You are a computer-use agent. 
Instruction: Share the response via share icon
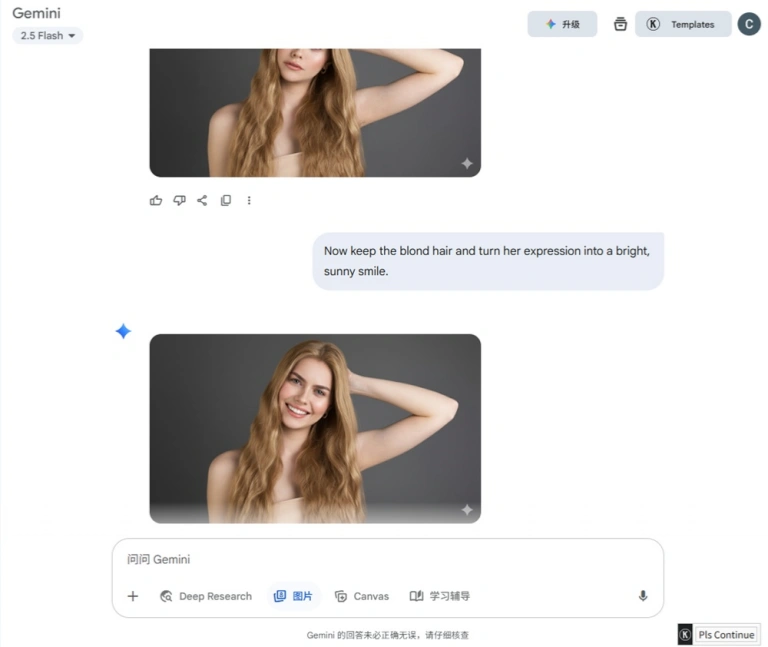(x=202, y=200)
